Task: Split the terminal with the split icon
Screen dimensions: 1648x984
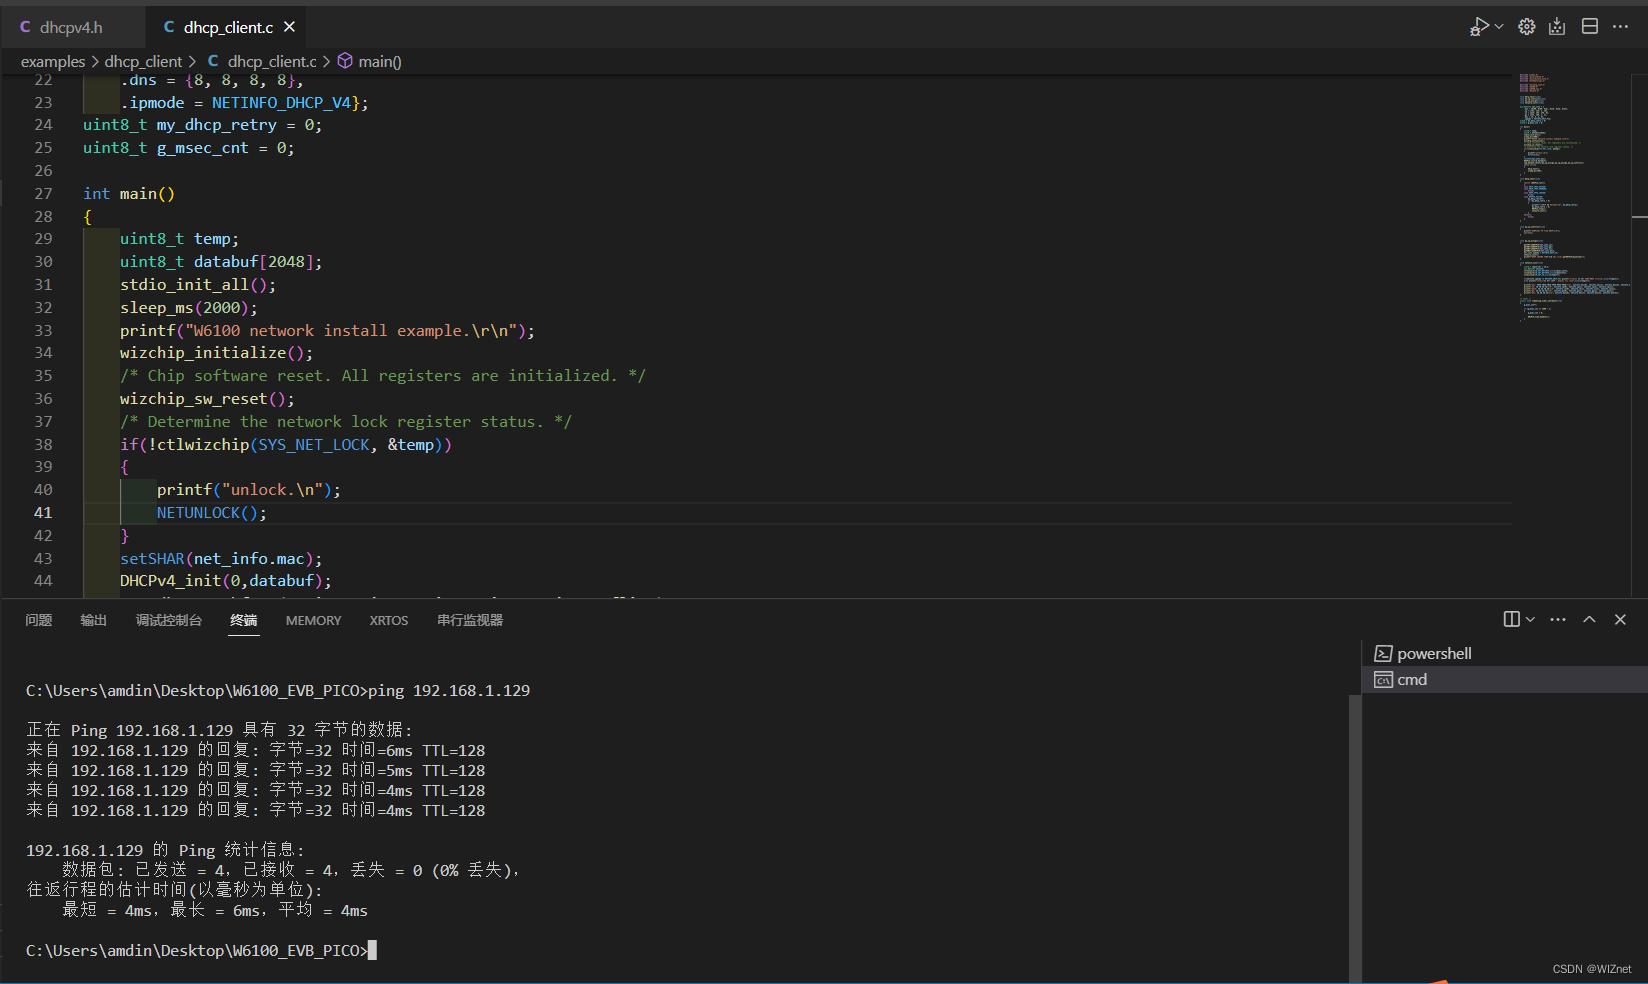Action: click(x=1512, y=619)
